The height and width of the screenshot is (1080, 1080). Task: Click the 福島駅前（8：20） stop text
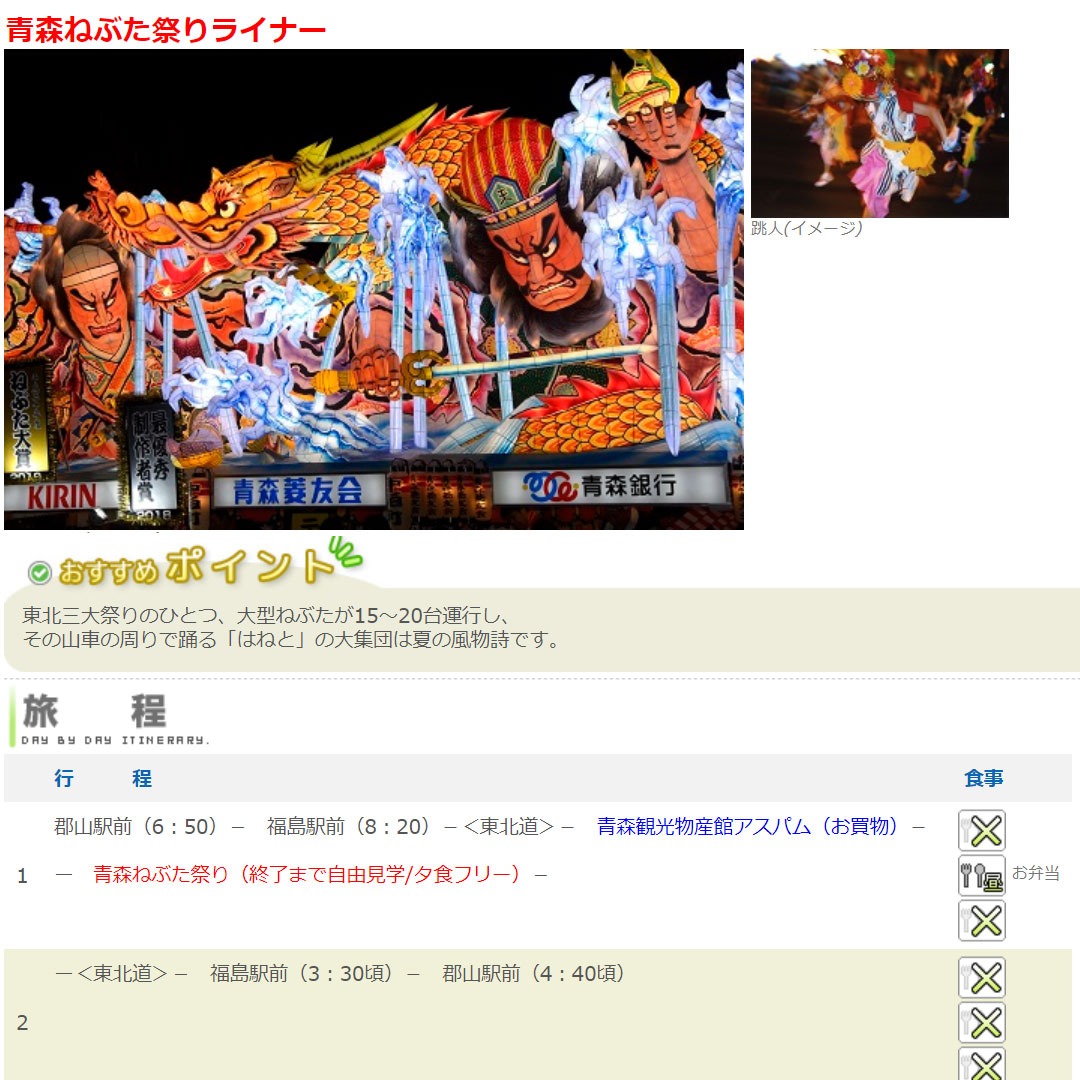tap(349, 826)
